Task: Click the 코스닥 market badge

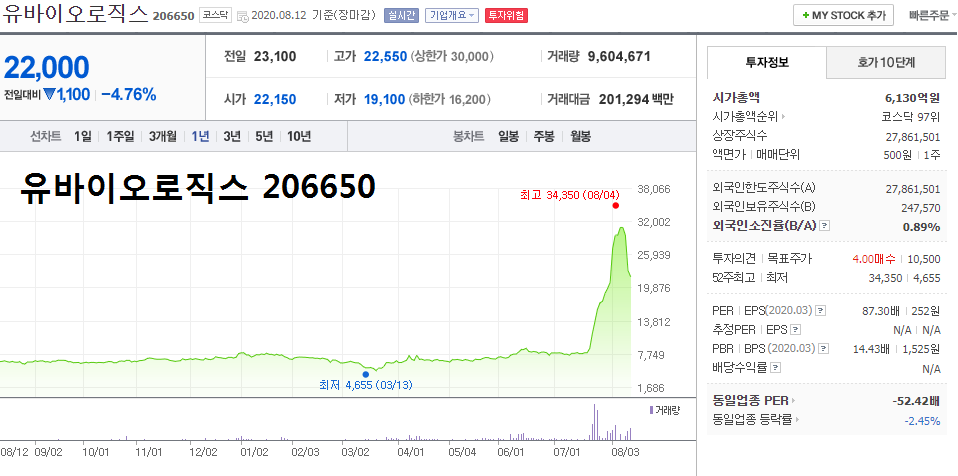Action: pos(215,15)
